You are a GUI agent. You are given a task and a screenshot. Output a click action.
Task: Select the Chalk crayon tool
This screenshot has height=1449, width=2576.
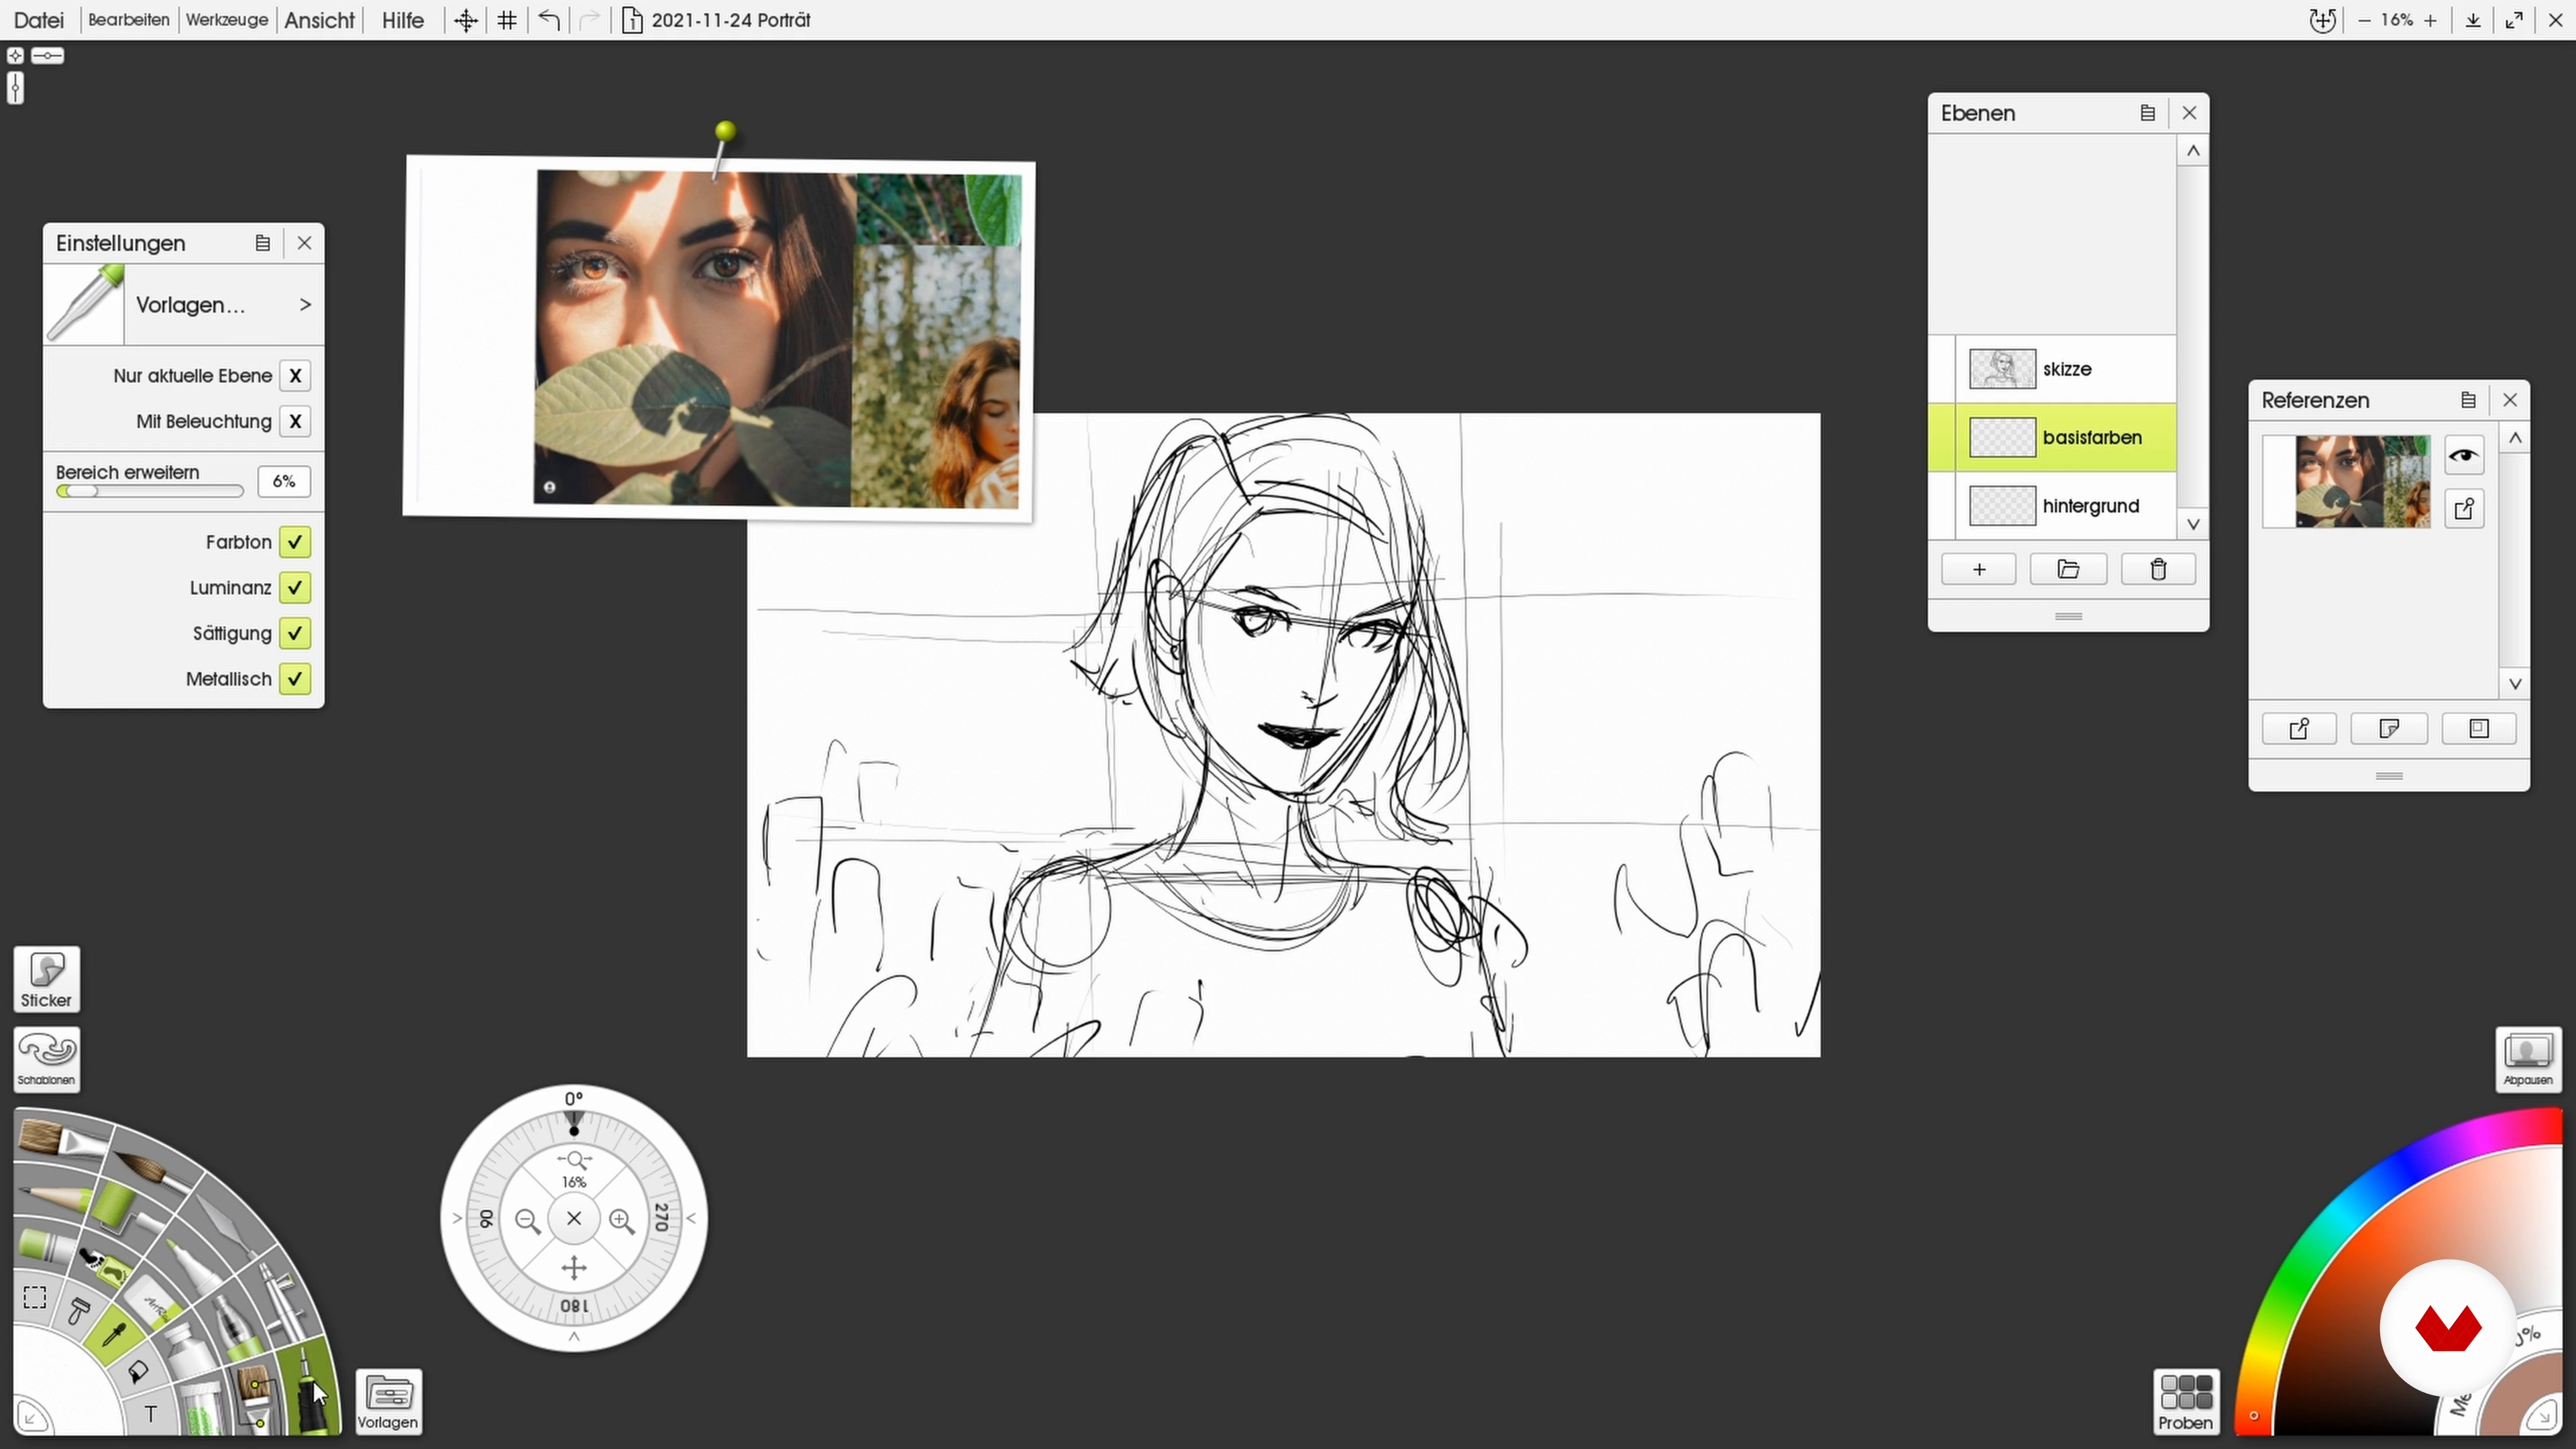(x=44, y=1246)
